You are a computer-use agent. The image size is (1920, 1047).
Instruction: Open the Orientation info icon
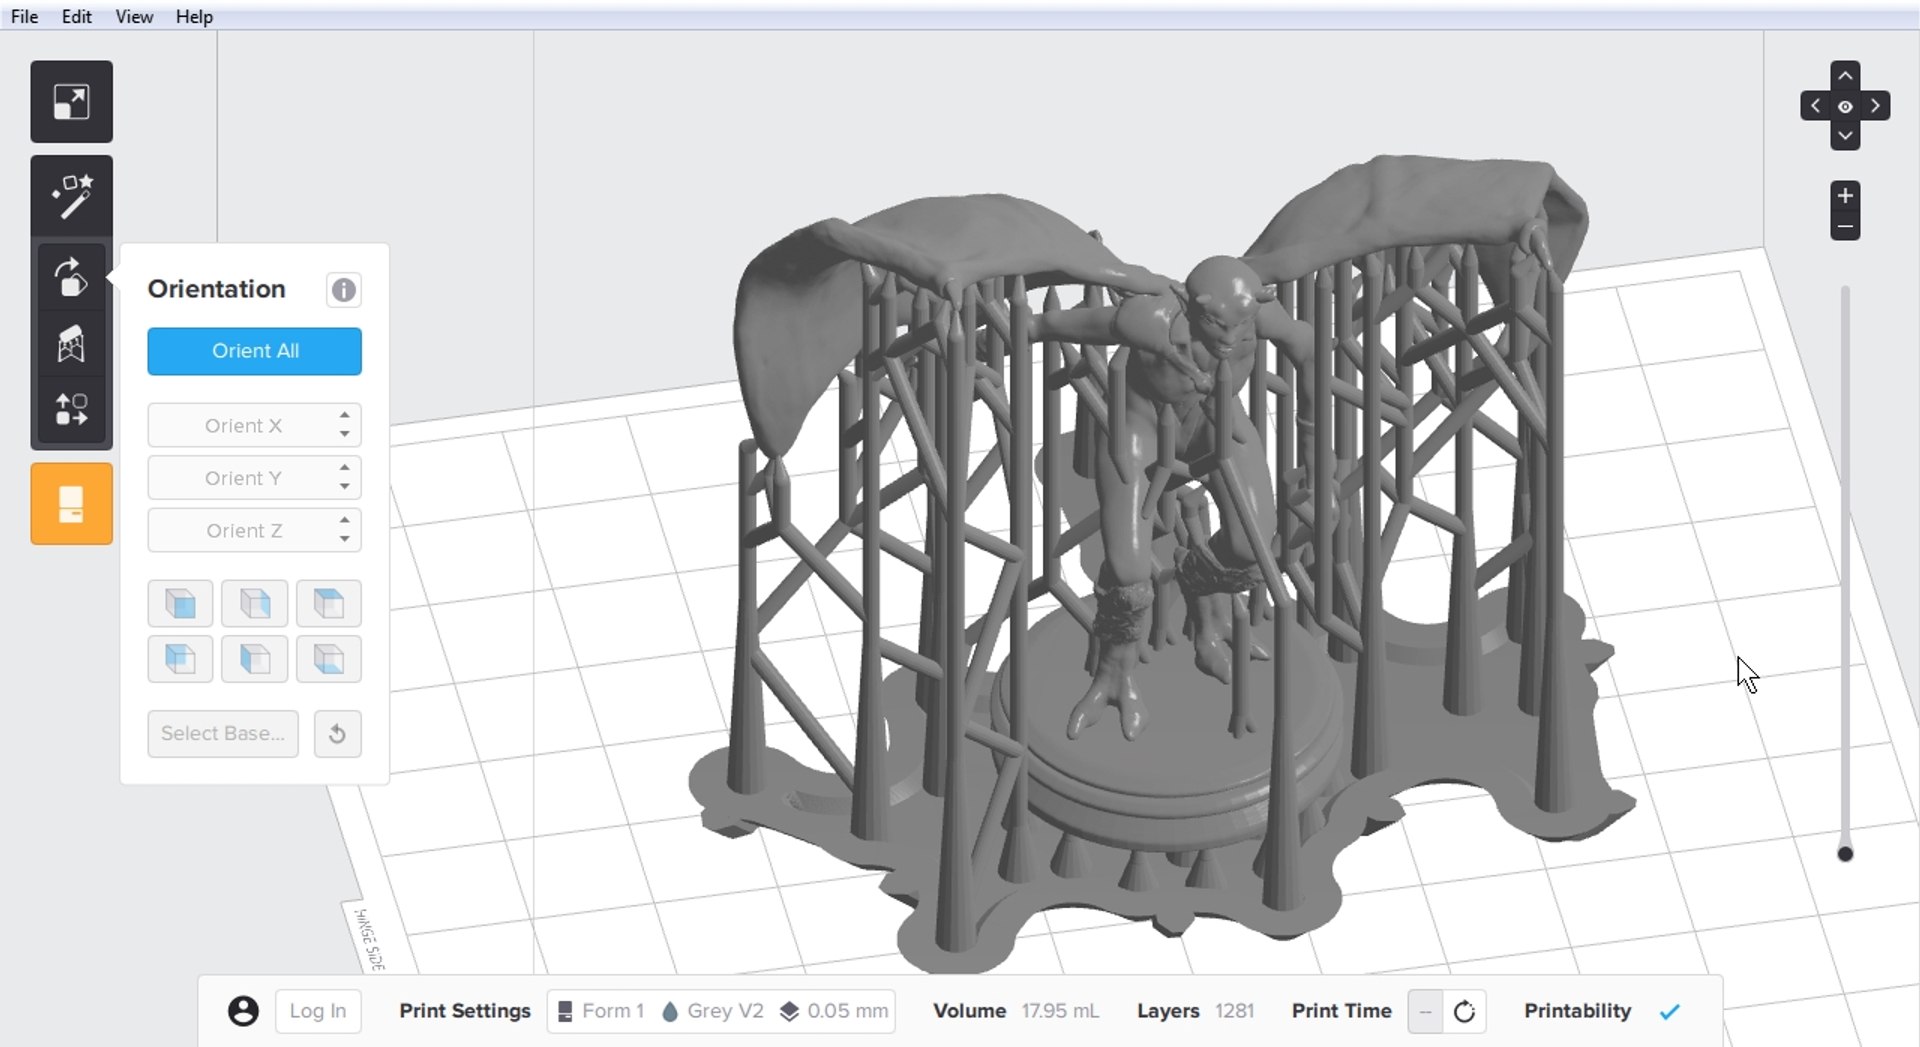pos(343,290)
